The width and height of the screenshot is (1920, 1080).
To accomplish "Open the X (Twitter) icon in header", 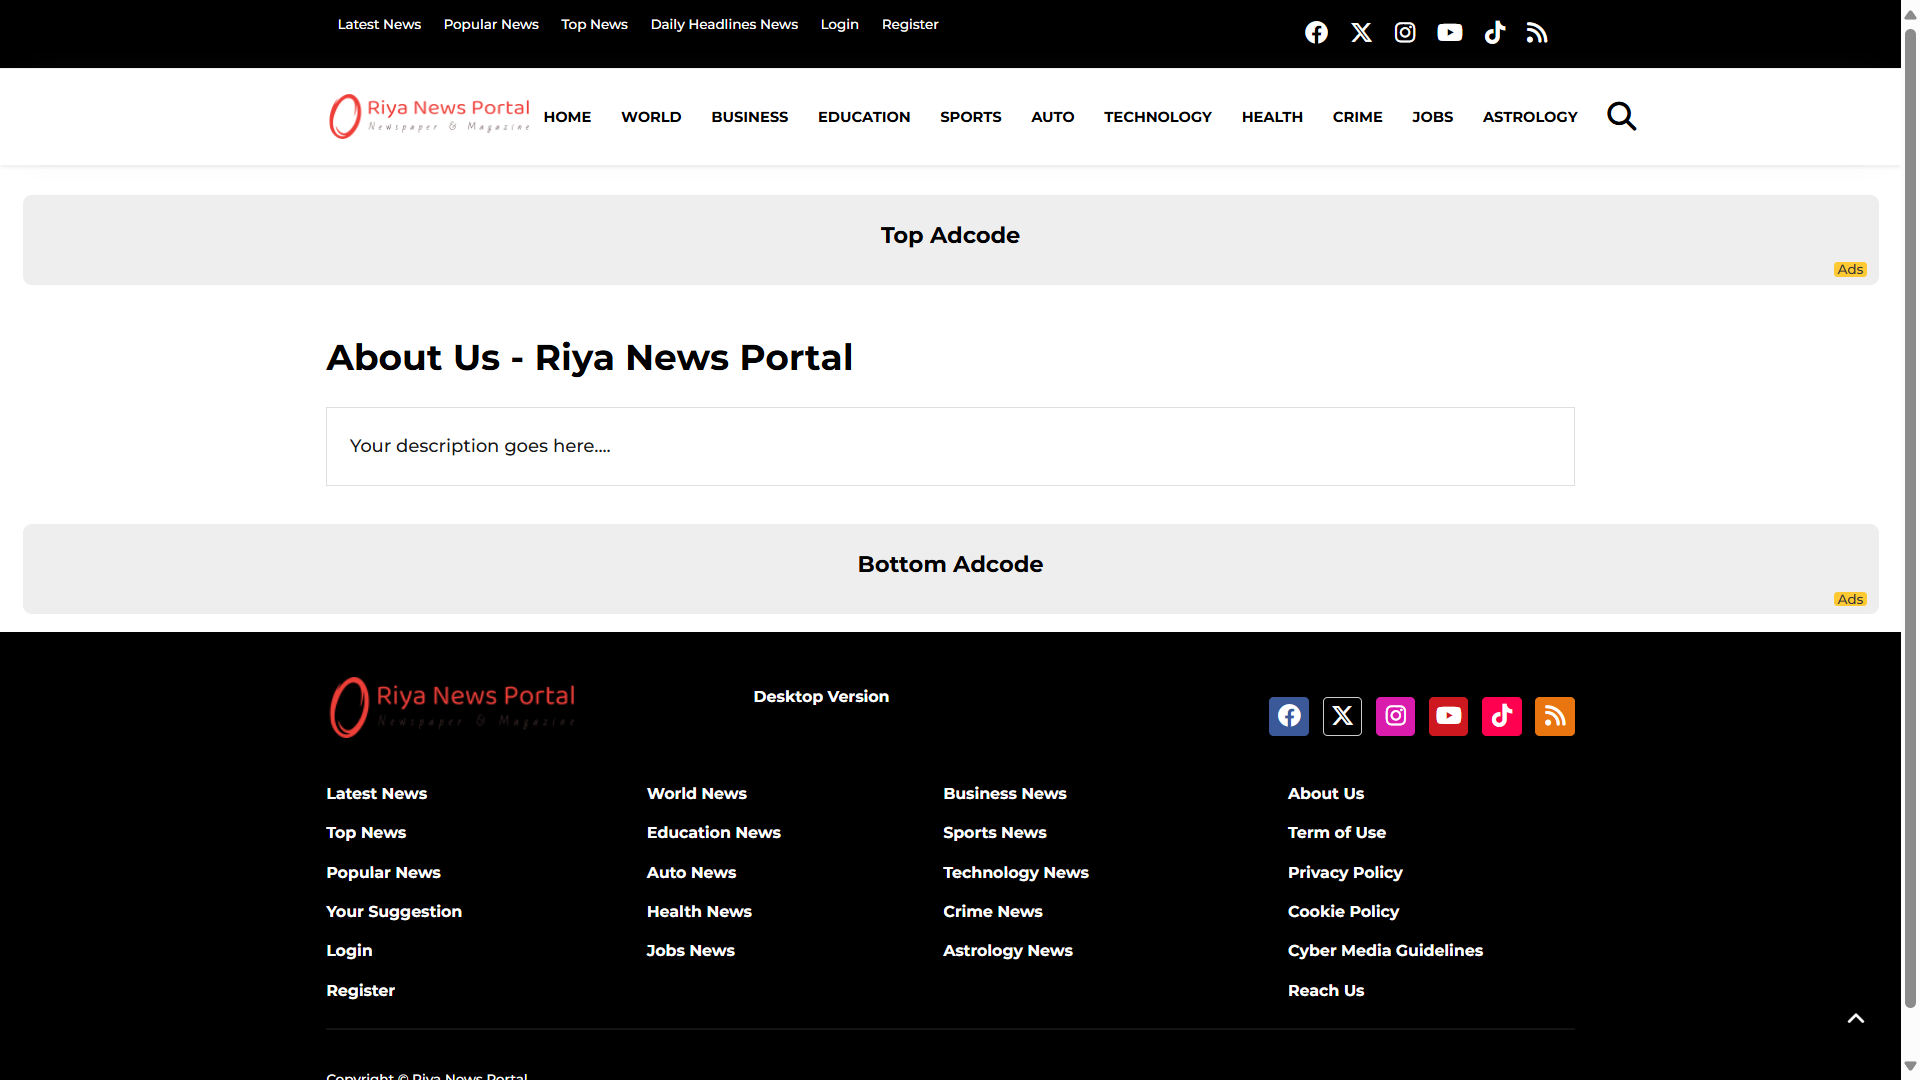I will pos(1361,33).
